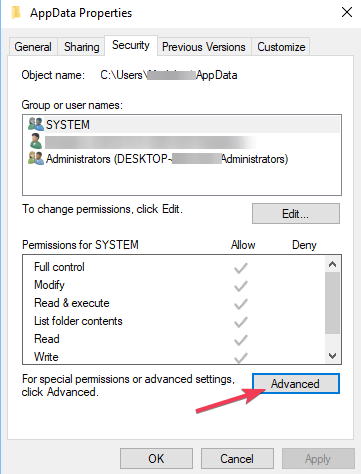The height and width of the screenshot is (474, 361).
Task: Switch to the Previous Versions tab
Action: pos(204,47)
